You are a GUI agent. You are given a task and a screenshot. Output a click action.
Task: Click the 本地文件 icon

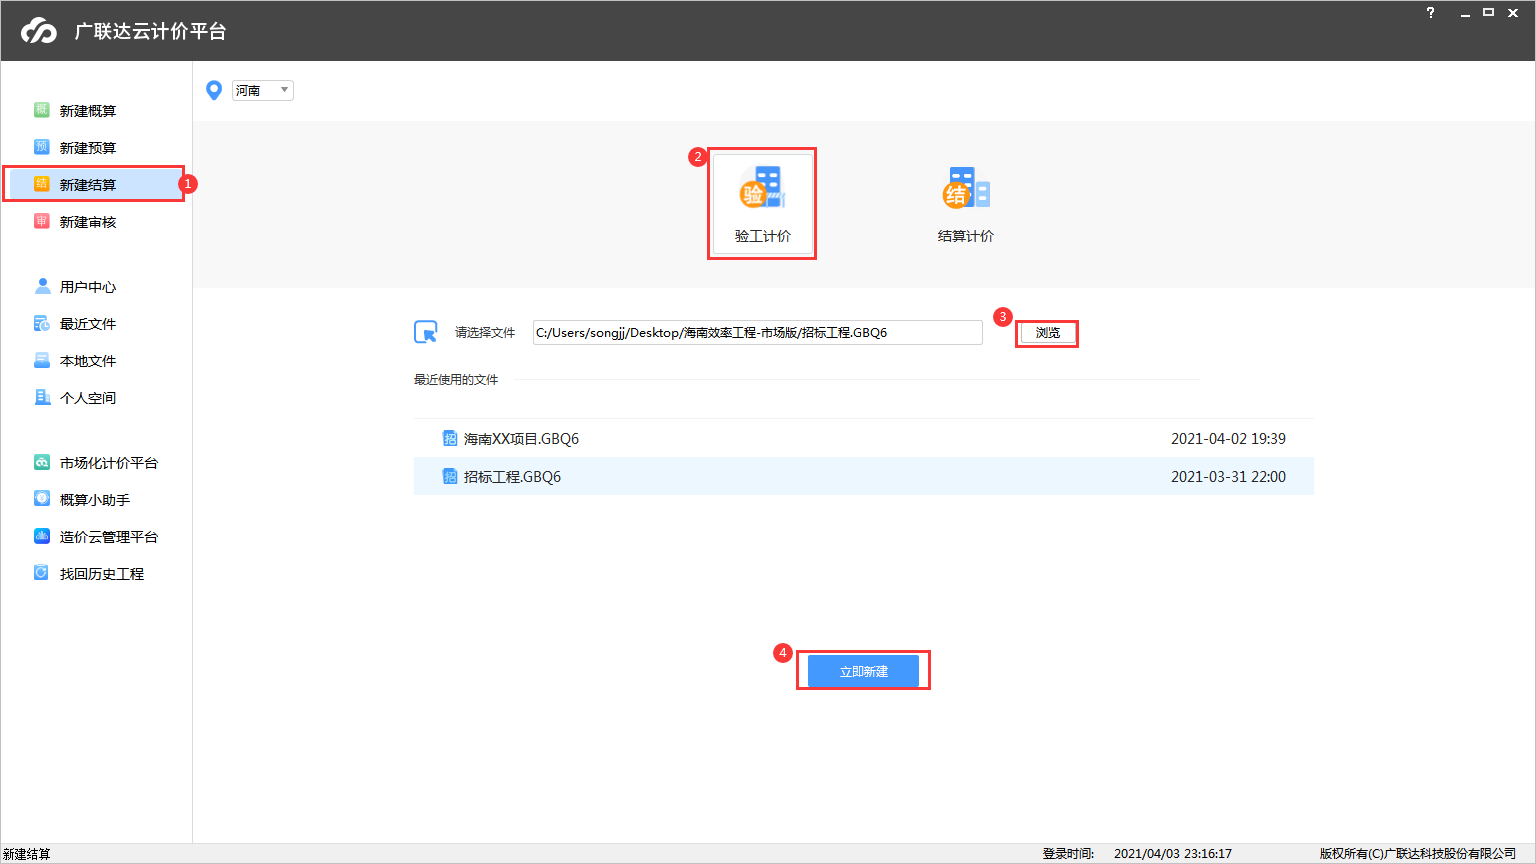42,360
